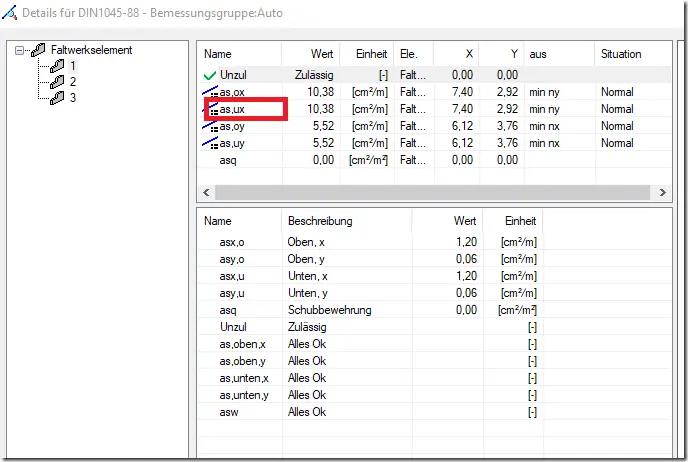This screenshot has width=688, height=462.
Task: Click the upper Einheit column header
Action: tap(367, 54)
